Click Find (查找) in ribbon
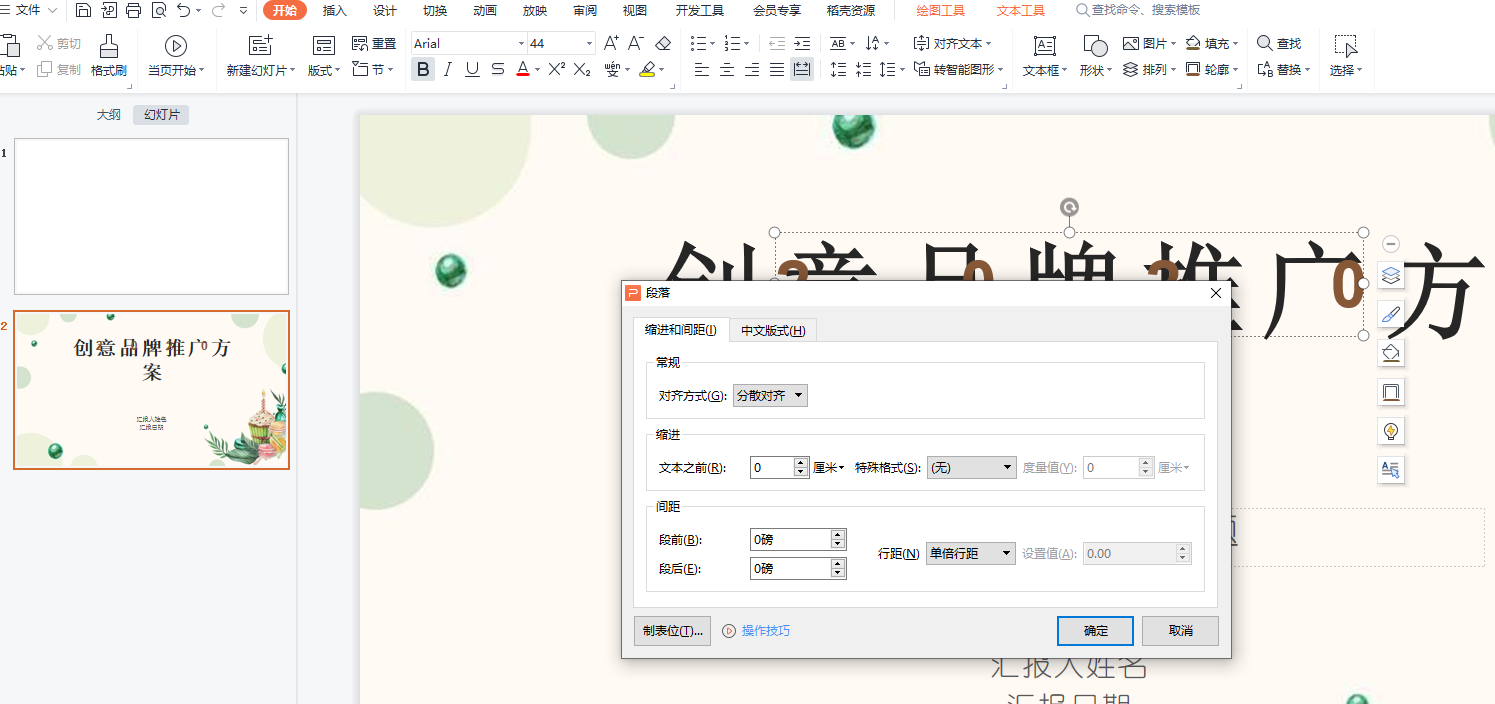1495x704 pixels. (1279, 43)
